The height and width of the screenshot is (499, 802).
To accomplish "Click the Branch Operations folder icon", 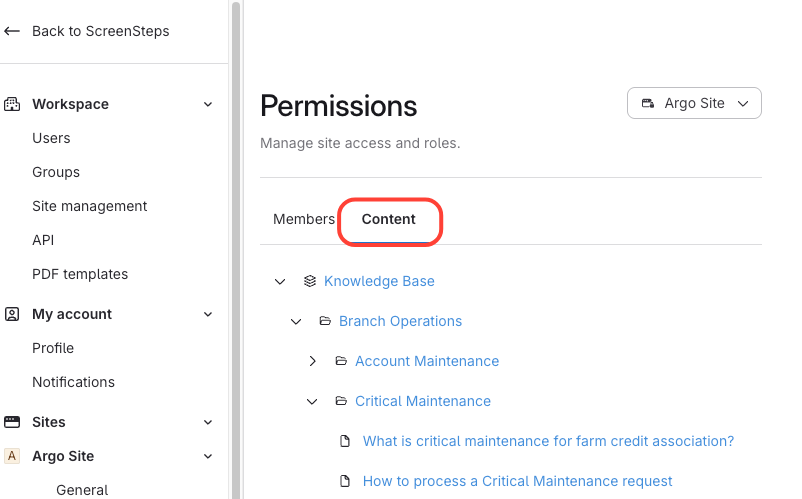I will pos(325,321).
